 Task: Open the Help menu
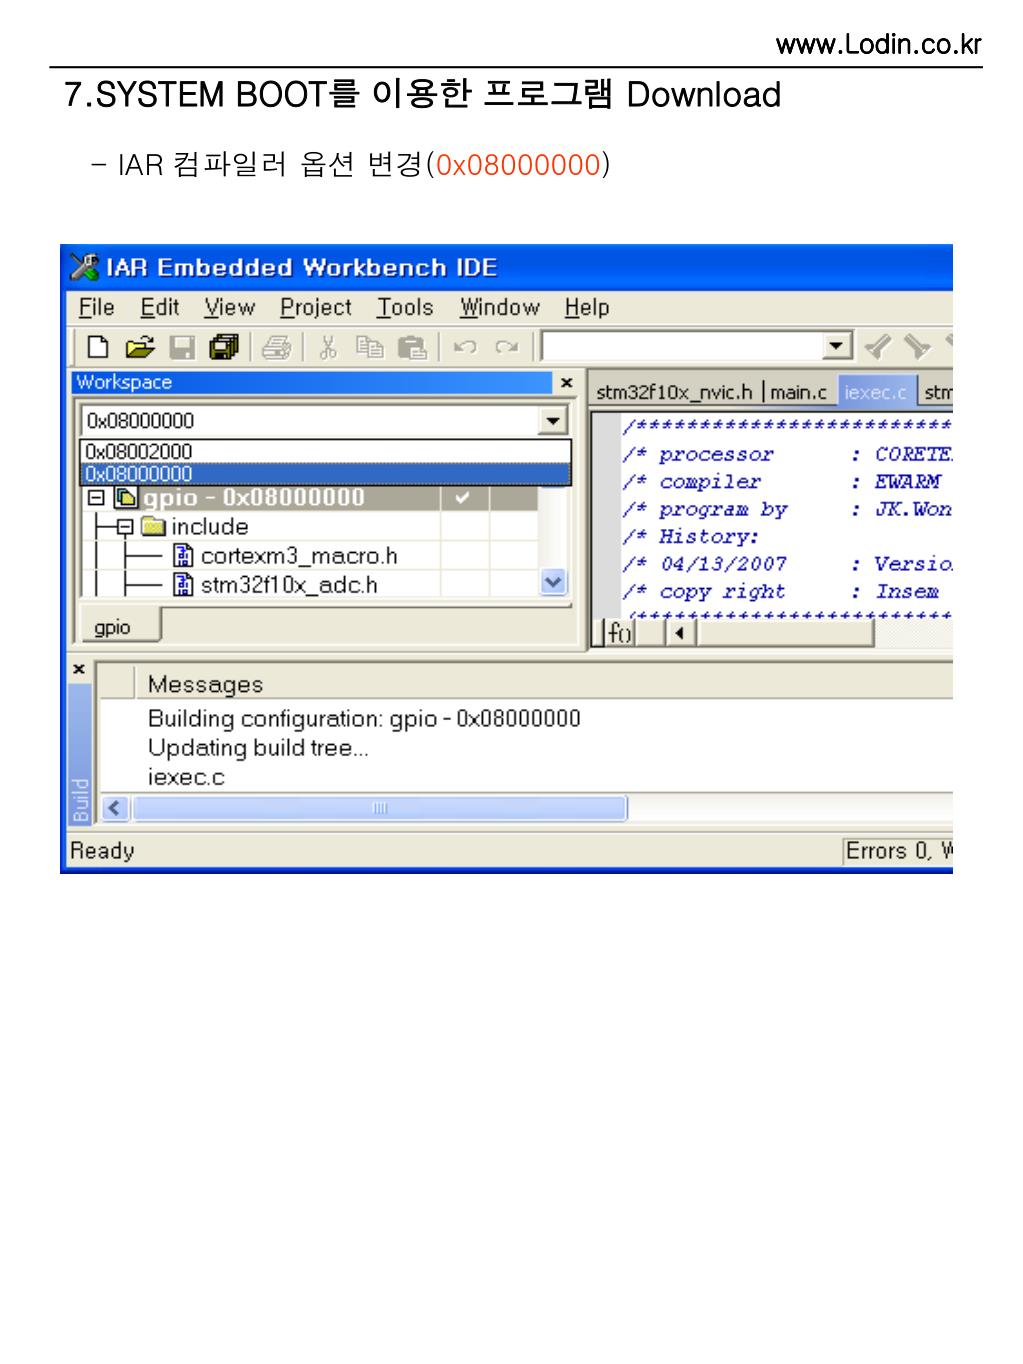click(x=586, y=307)
